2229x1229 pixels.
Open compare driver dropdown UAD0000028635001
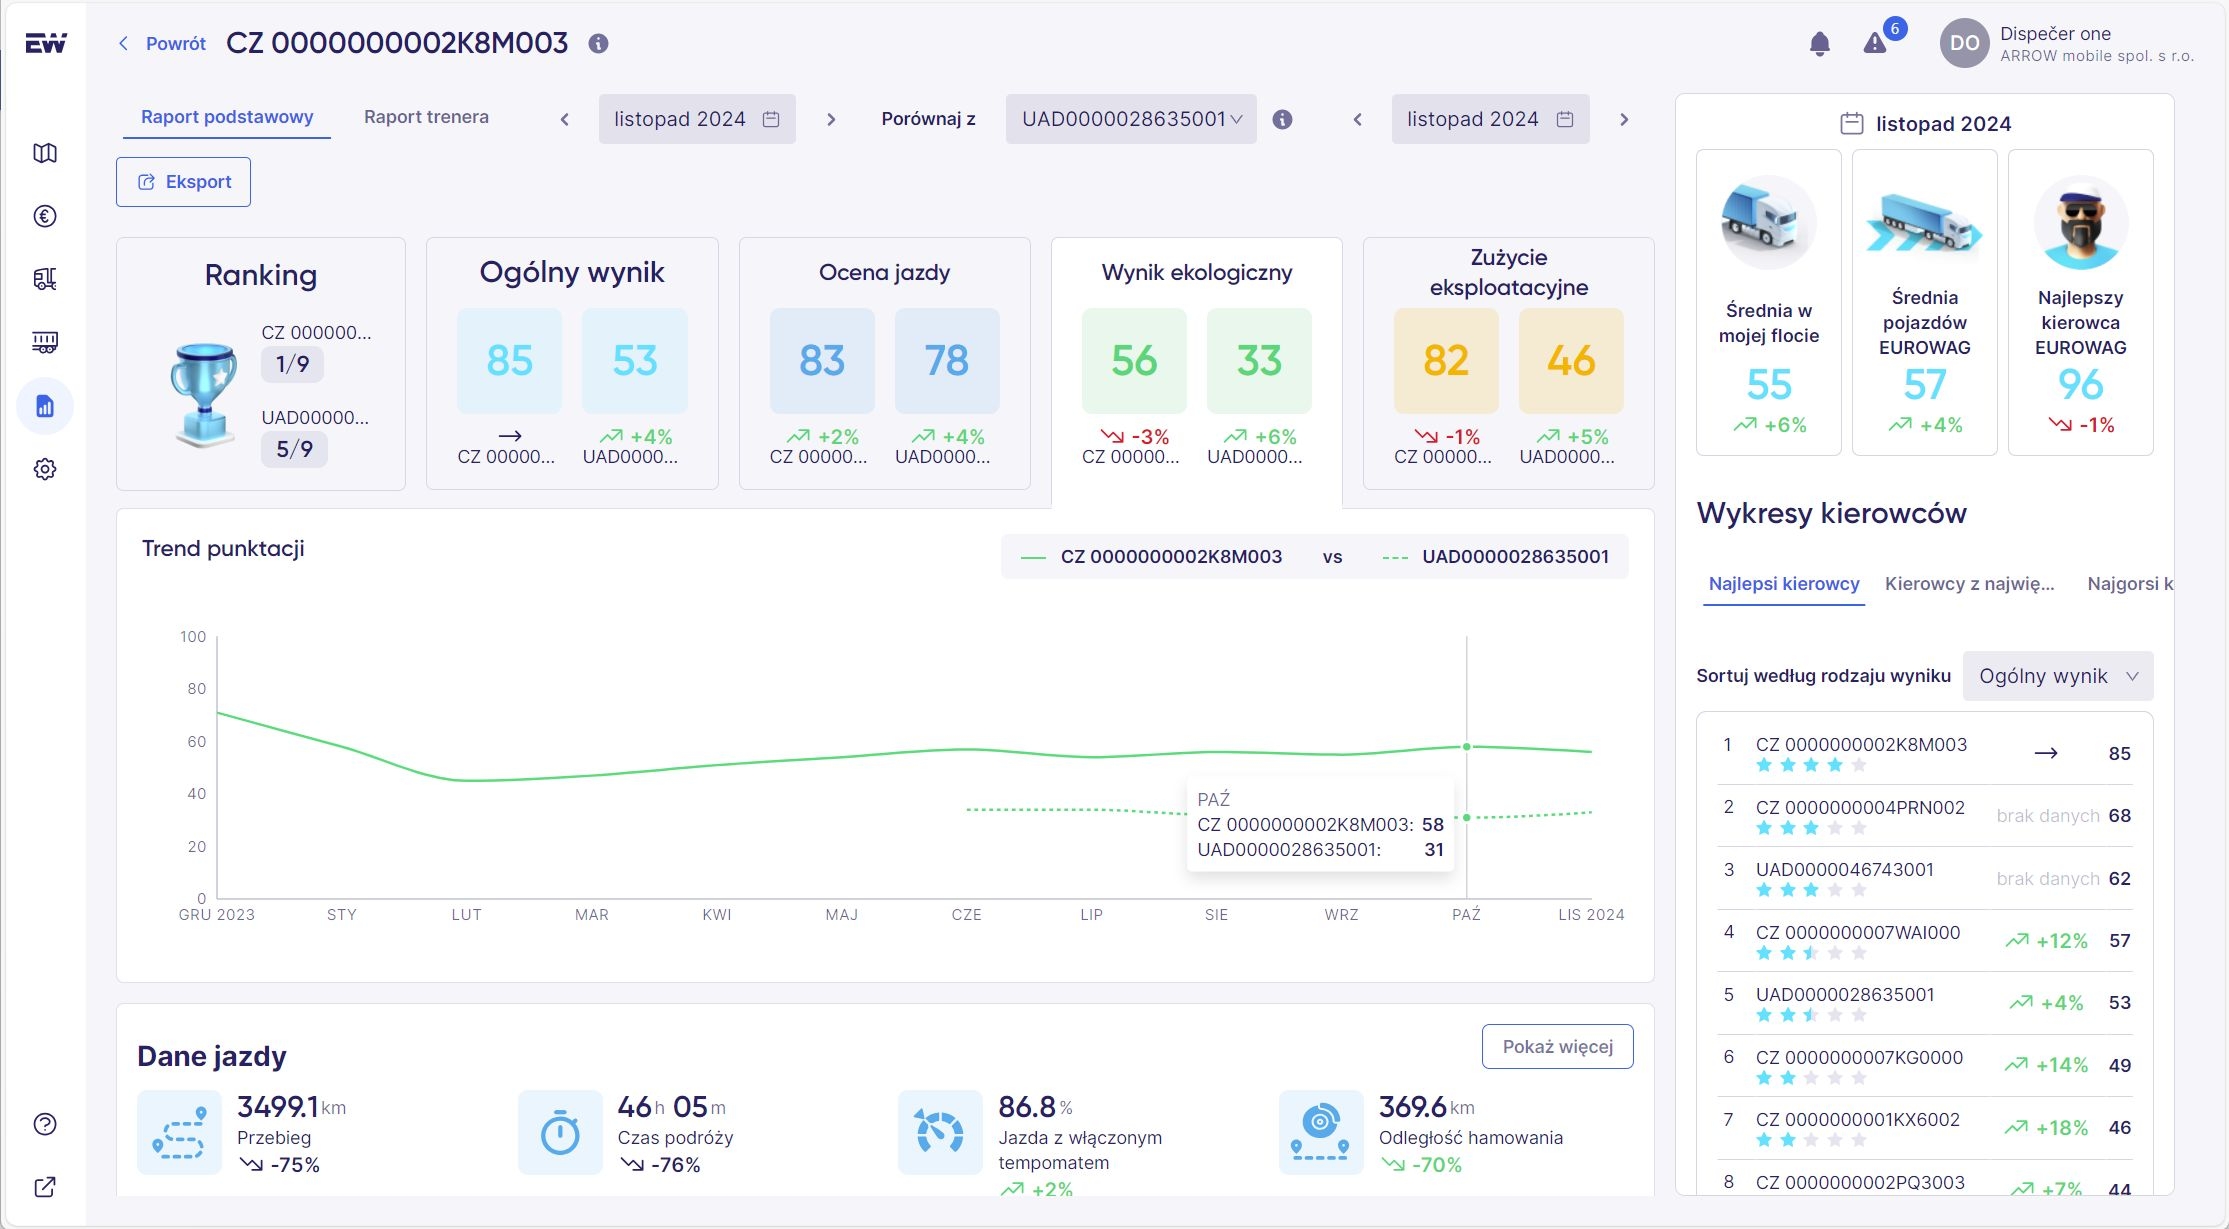[1131, 119]
